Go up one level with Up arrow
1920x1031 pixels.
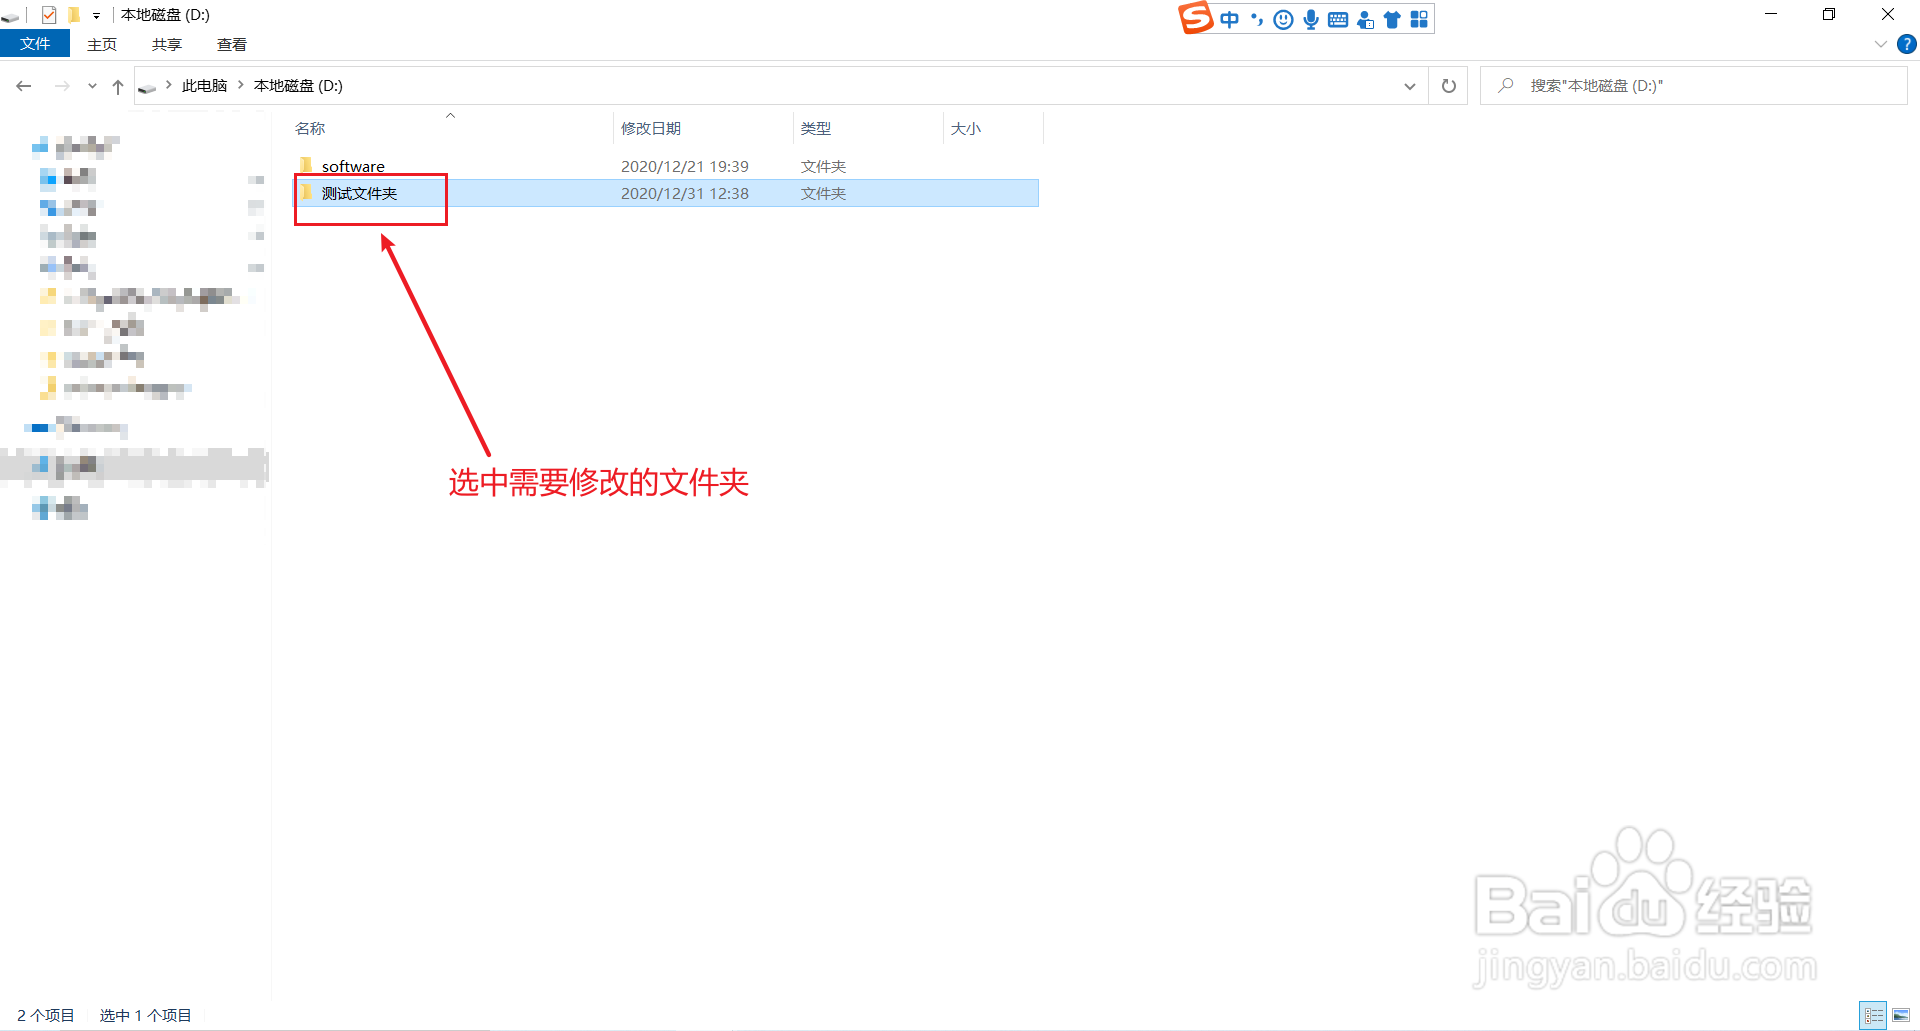click(x=118, y=86)
